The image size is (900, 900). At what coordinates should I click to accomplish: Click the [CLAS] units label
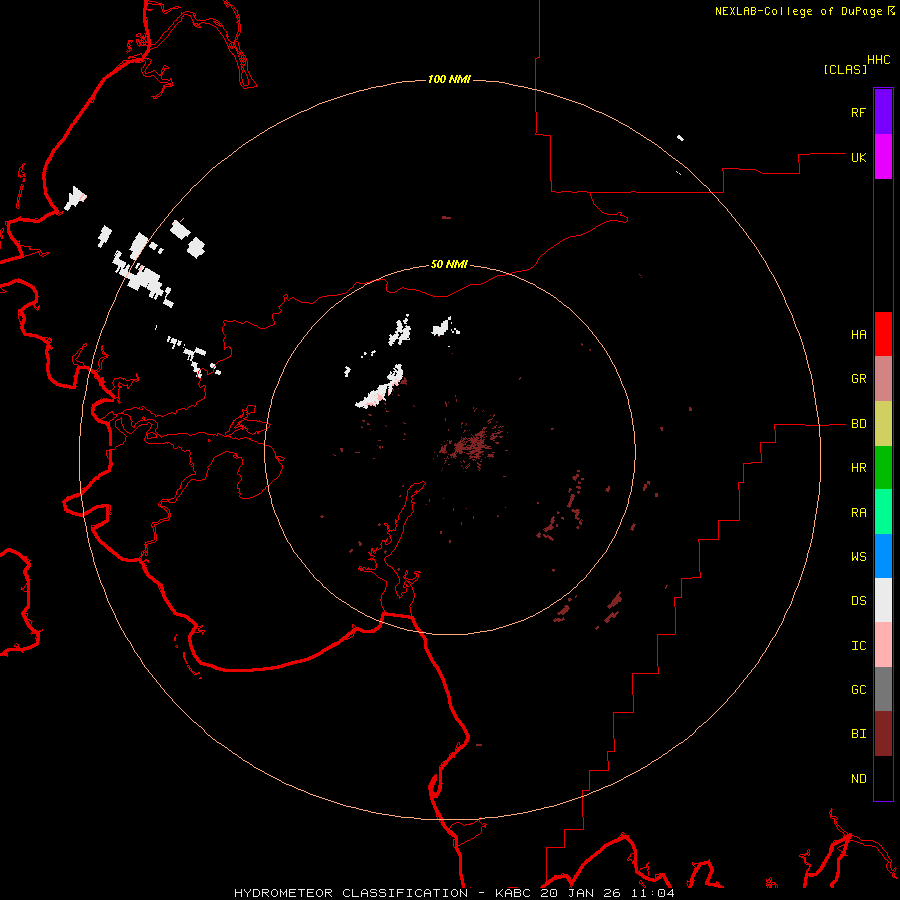click(x=844, y=69)
